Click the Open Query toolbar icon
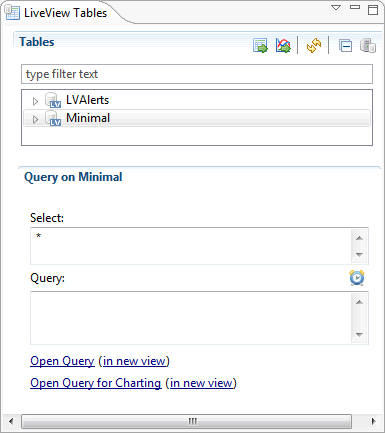The image size is (385, 433). pyautogui.click(x=260, y=45)
